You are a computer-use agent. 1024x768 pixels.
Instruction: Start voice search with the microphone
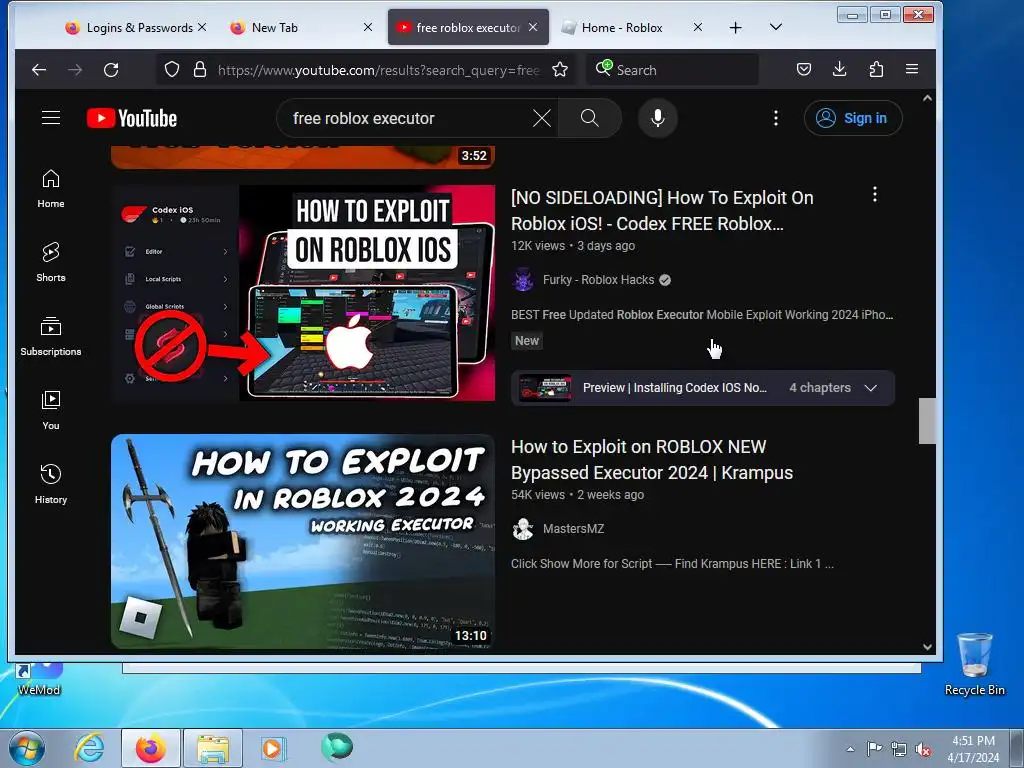658,118
